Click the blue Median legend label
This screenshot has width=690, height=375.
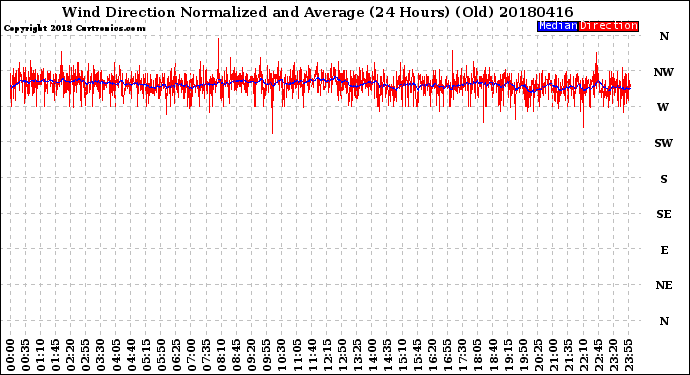pos(558,26)
